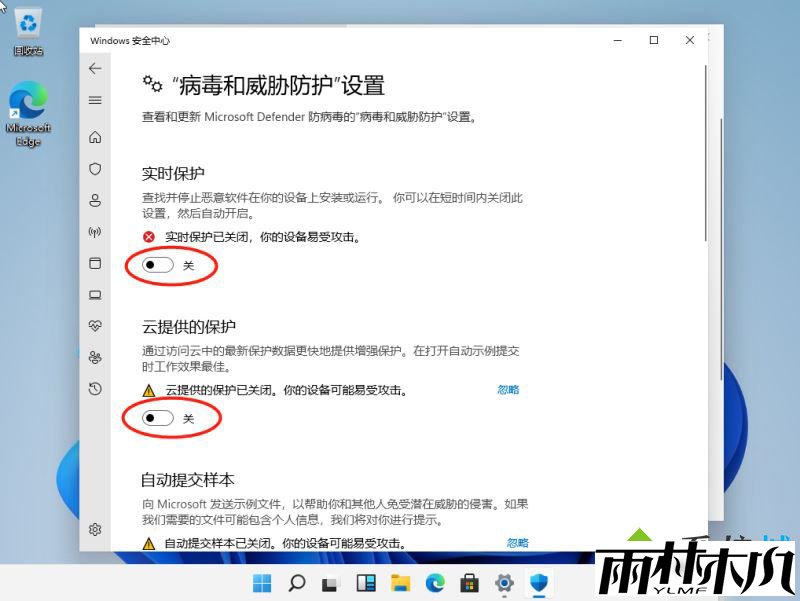Expand the hamburger navigation menu

(x=95, y=100)
